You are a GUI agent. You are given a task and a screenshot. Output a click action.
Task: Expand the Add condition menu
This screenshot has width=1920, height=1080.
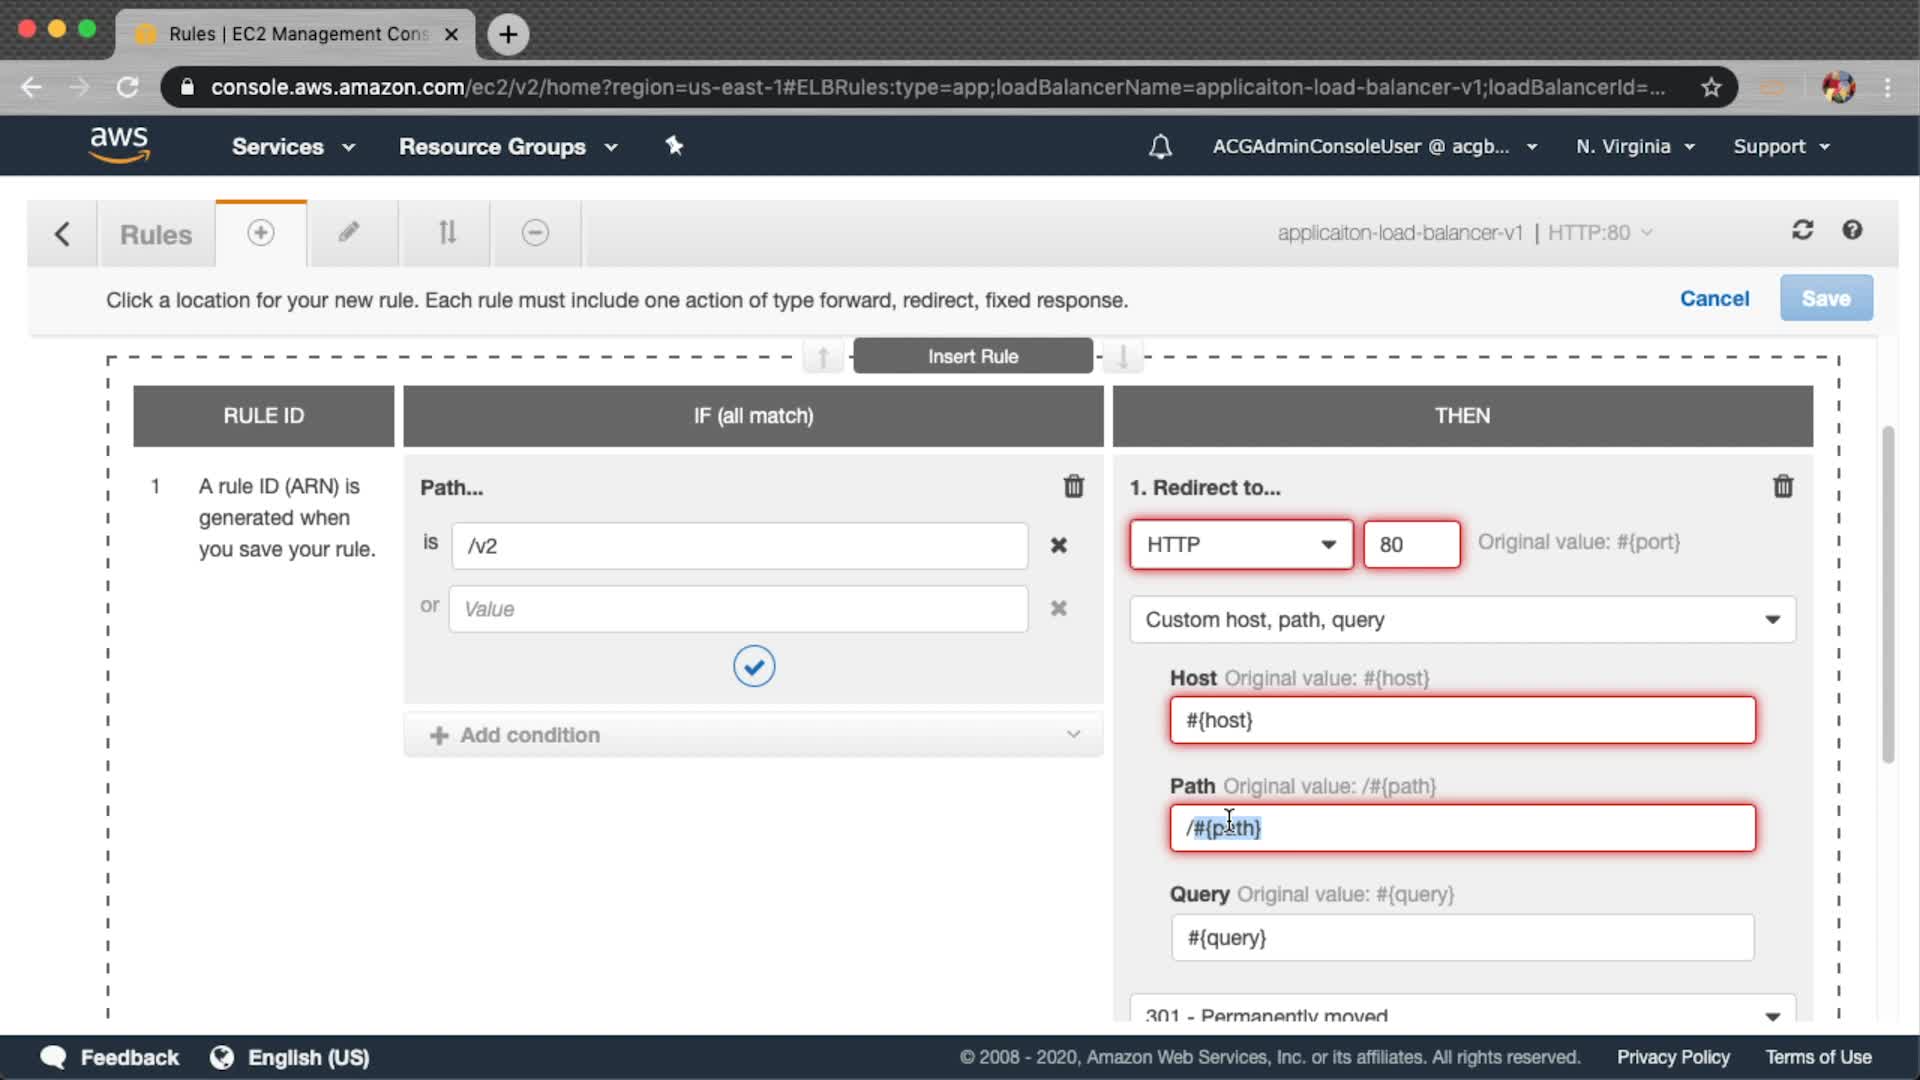point(753,735)
